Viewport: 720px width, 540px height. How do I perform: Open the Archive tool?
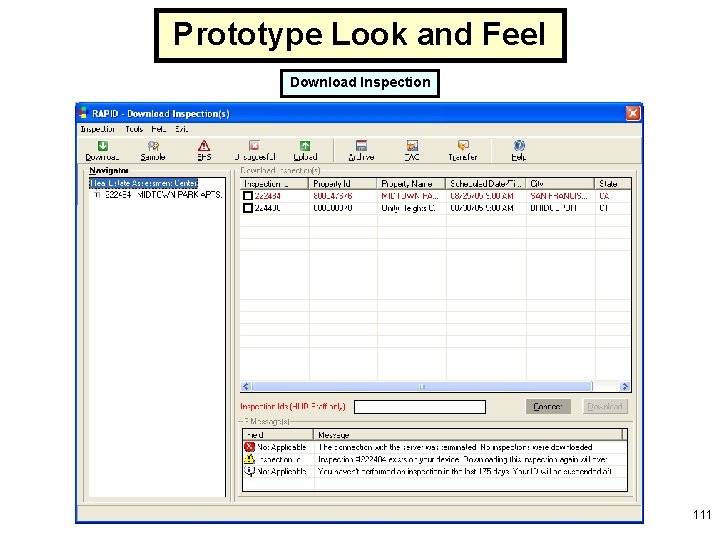361,146
